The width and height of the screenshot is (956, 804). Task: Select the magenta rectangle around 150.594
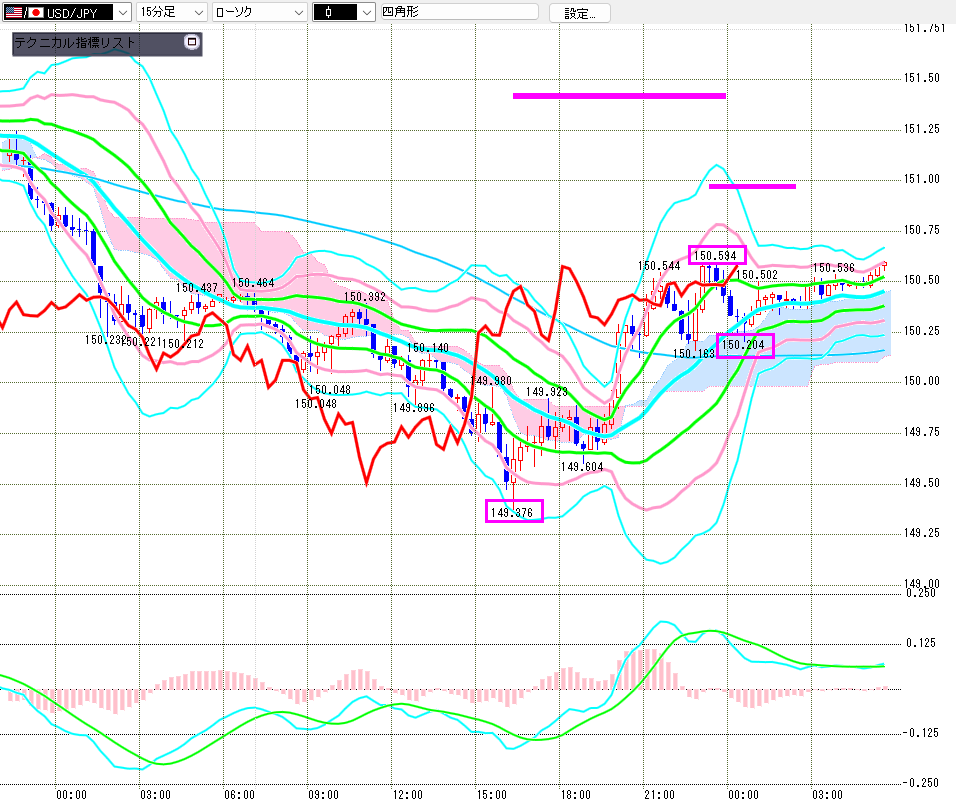[717, 255]
